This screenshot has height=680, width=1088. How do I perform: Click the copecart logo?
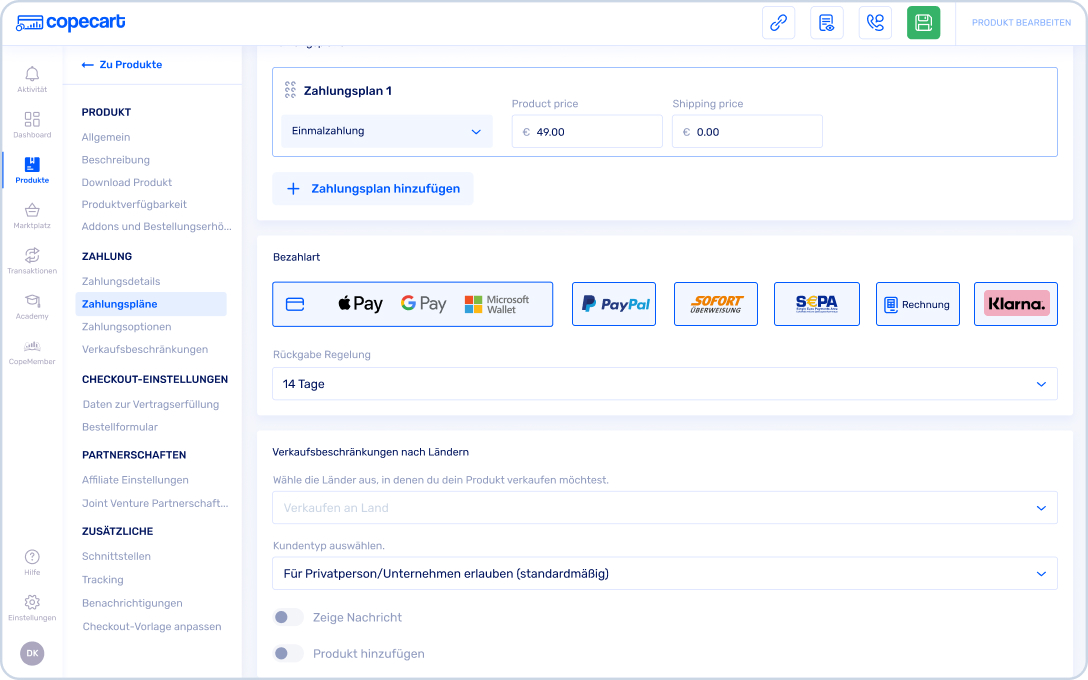pos(71,23)
